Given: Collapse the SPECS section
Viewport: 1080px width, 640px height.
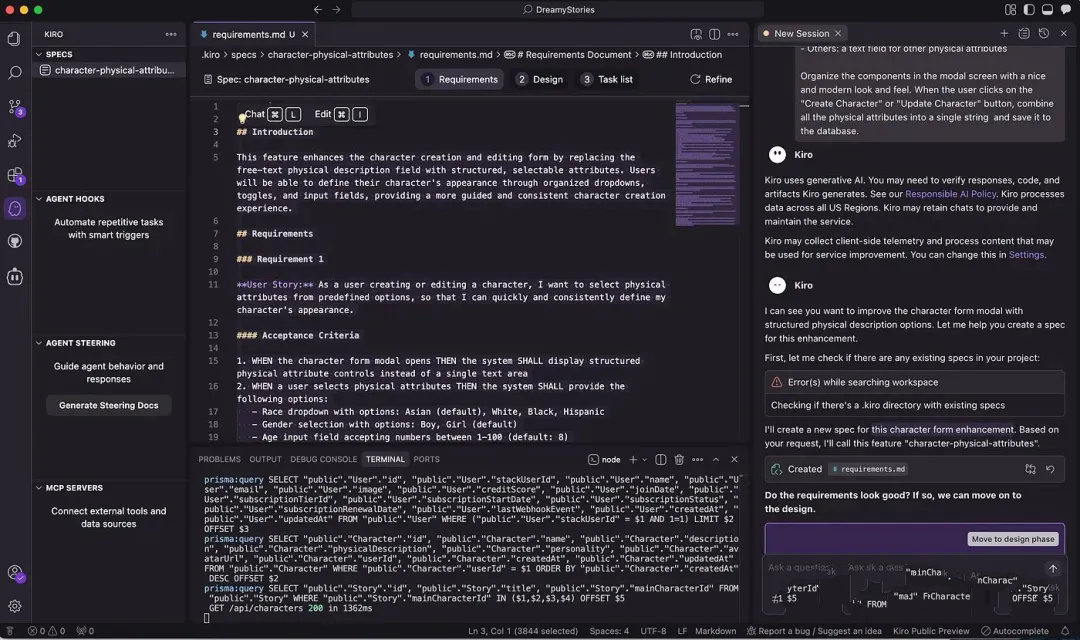Looking at the screenshot, I should click(x=39, y=54).
